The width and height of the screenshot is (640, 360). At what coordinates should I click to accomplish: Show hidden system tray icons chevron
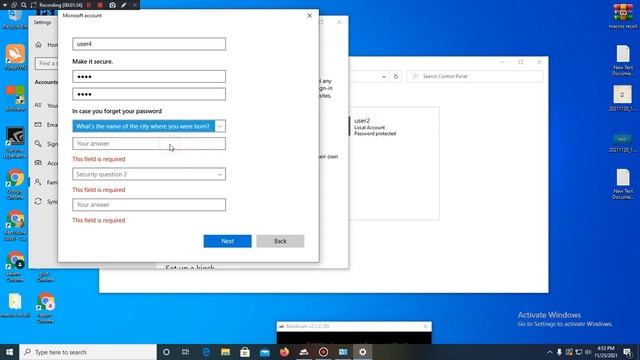click(550, 352)
